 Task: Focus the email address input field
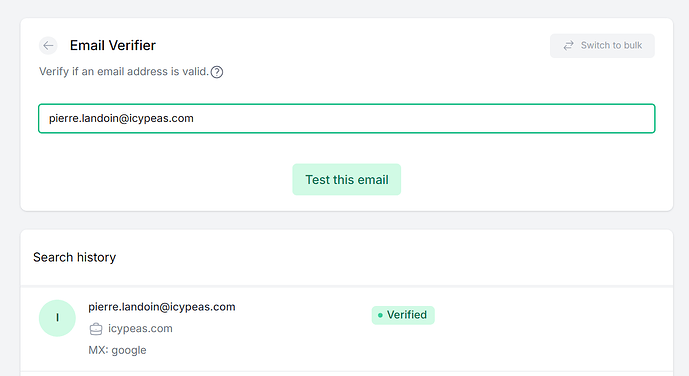[347, 119]
